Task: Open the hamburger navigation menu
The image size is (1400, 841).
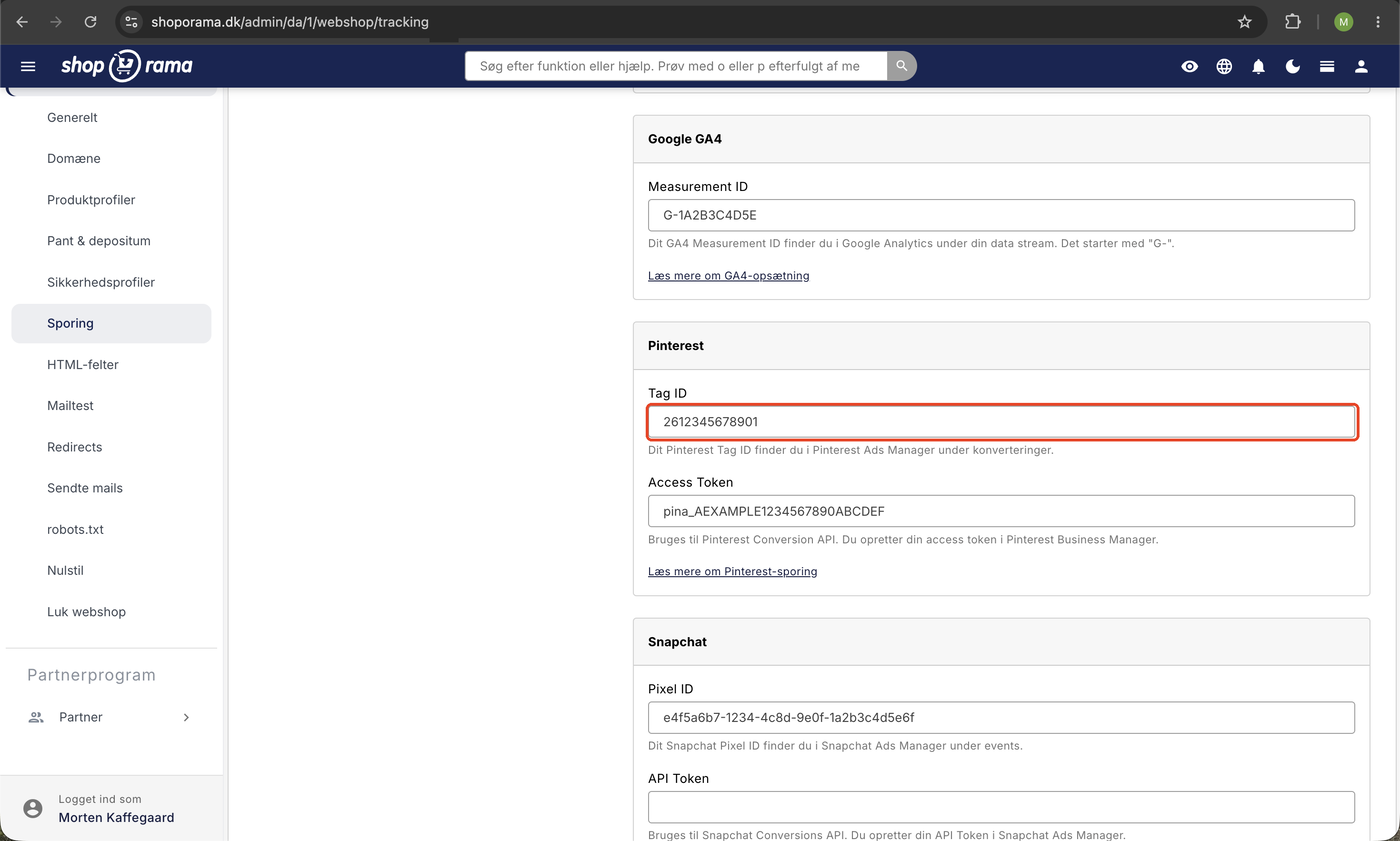Action: (x=28, y=66)
